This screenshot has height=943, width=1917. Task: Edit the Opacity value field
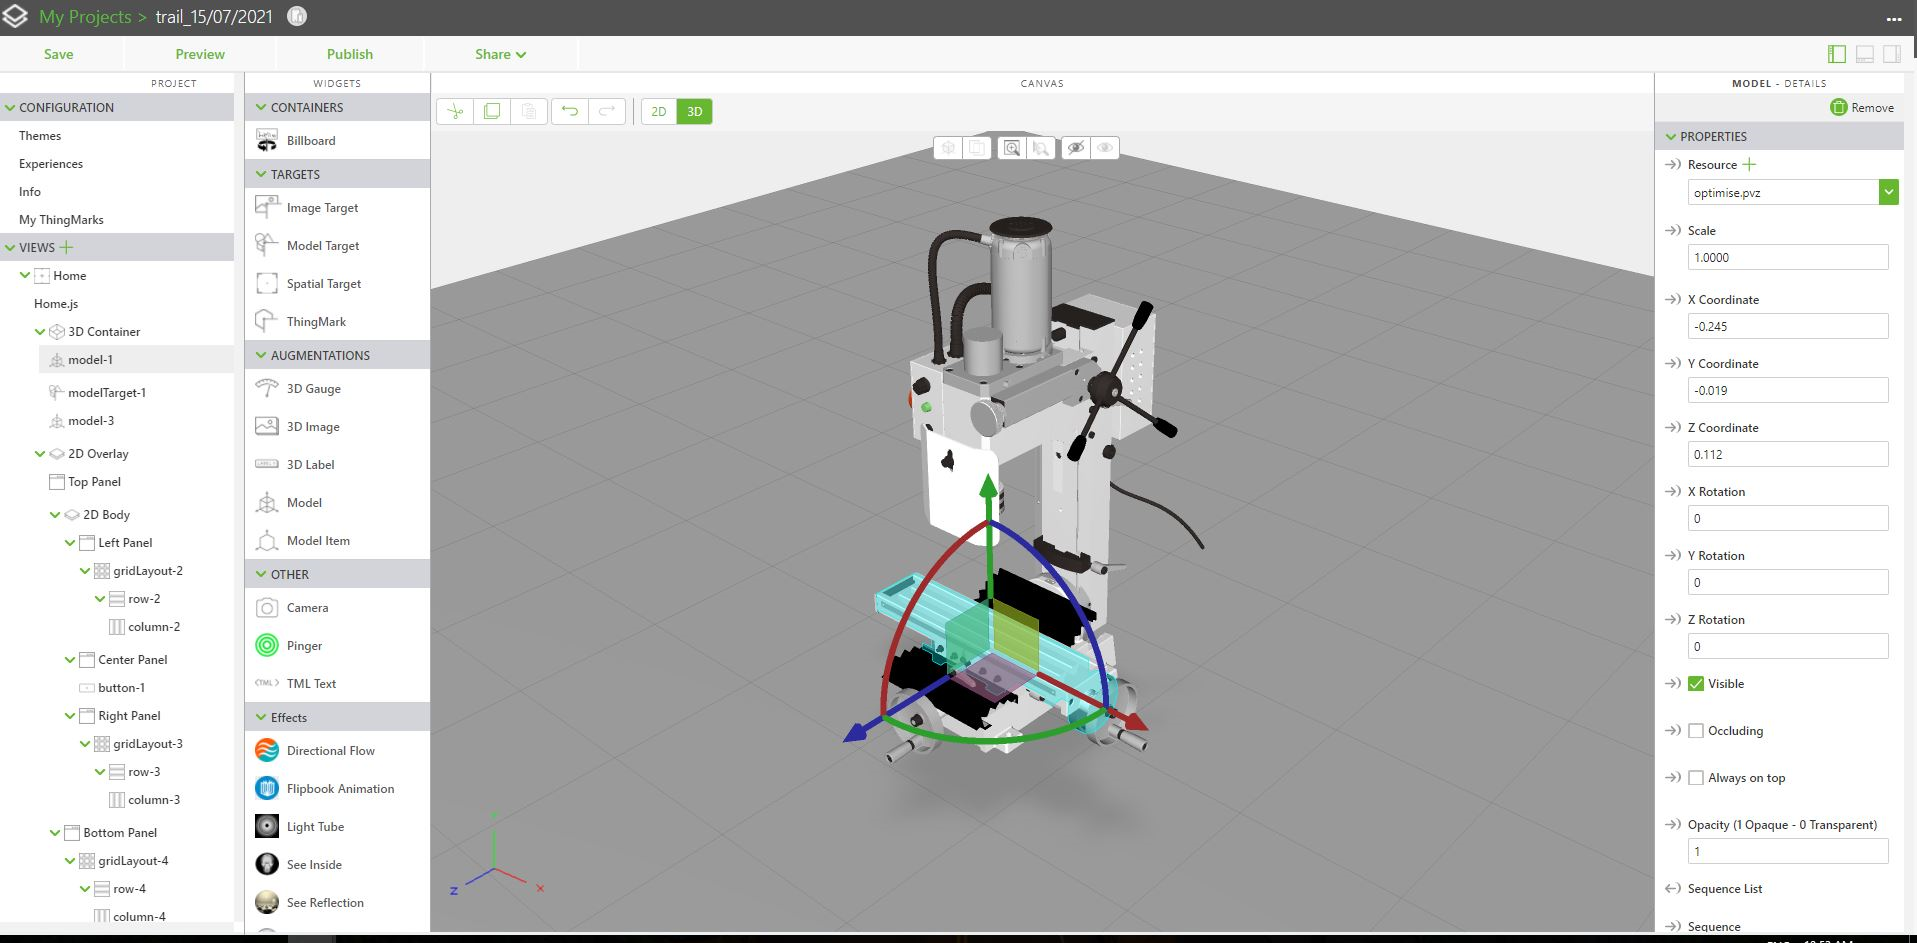[x=1788, y=851]
